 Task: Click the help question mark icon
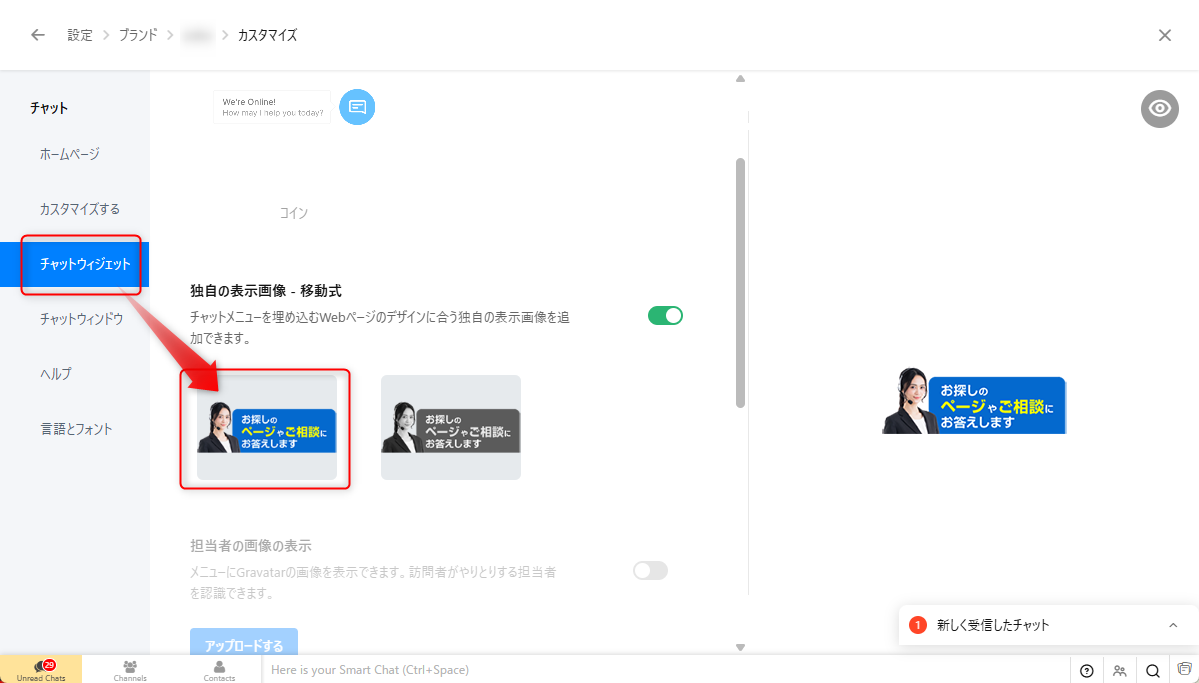pos(1087,670)
